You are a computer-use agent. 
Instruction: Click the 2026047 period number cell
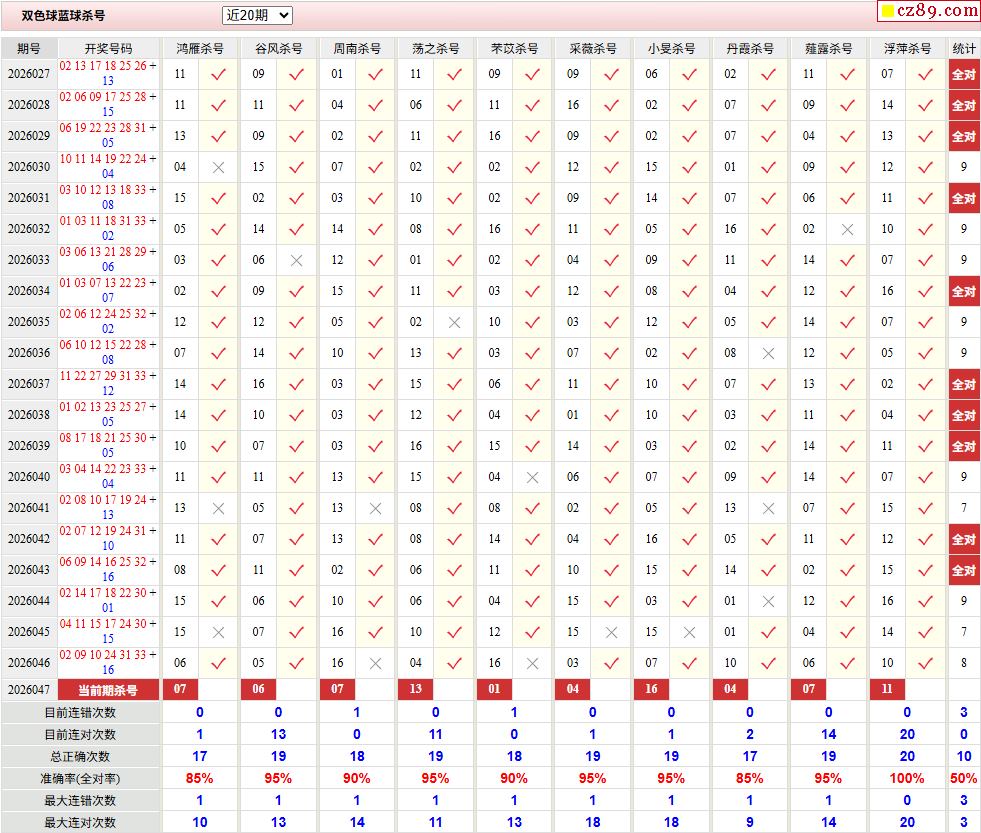click(x=29, y=690)
